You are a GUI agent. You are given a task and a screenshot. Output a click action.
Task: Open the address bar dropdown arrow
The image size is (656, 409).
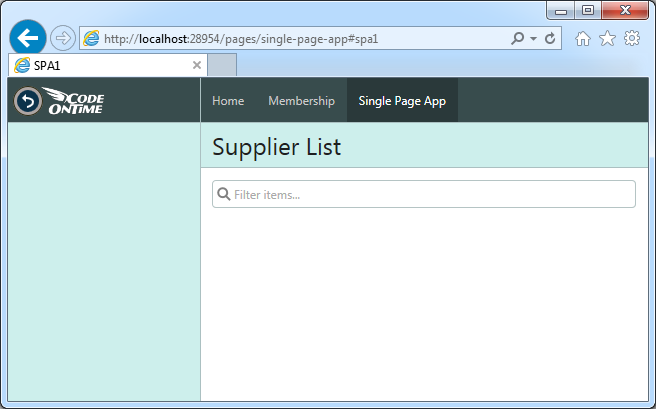tap(533, 39)
